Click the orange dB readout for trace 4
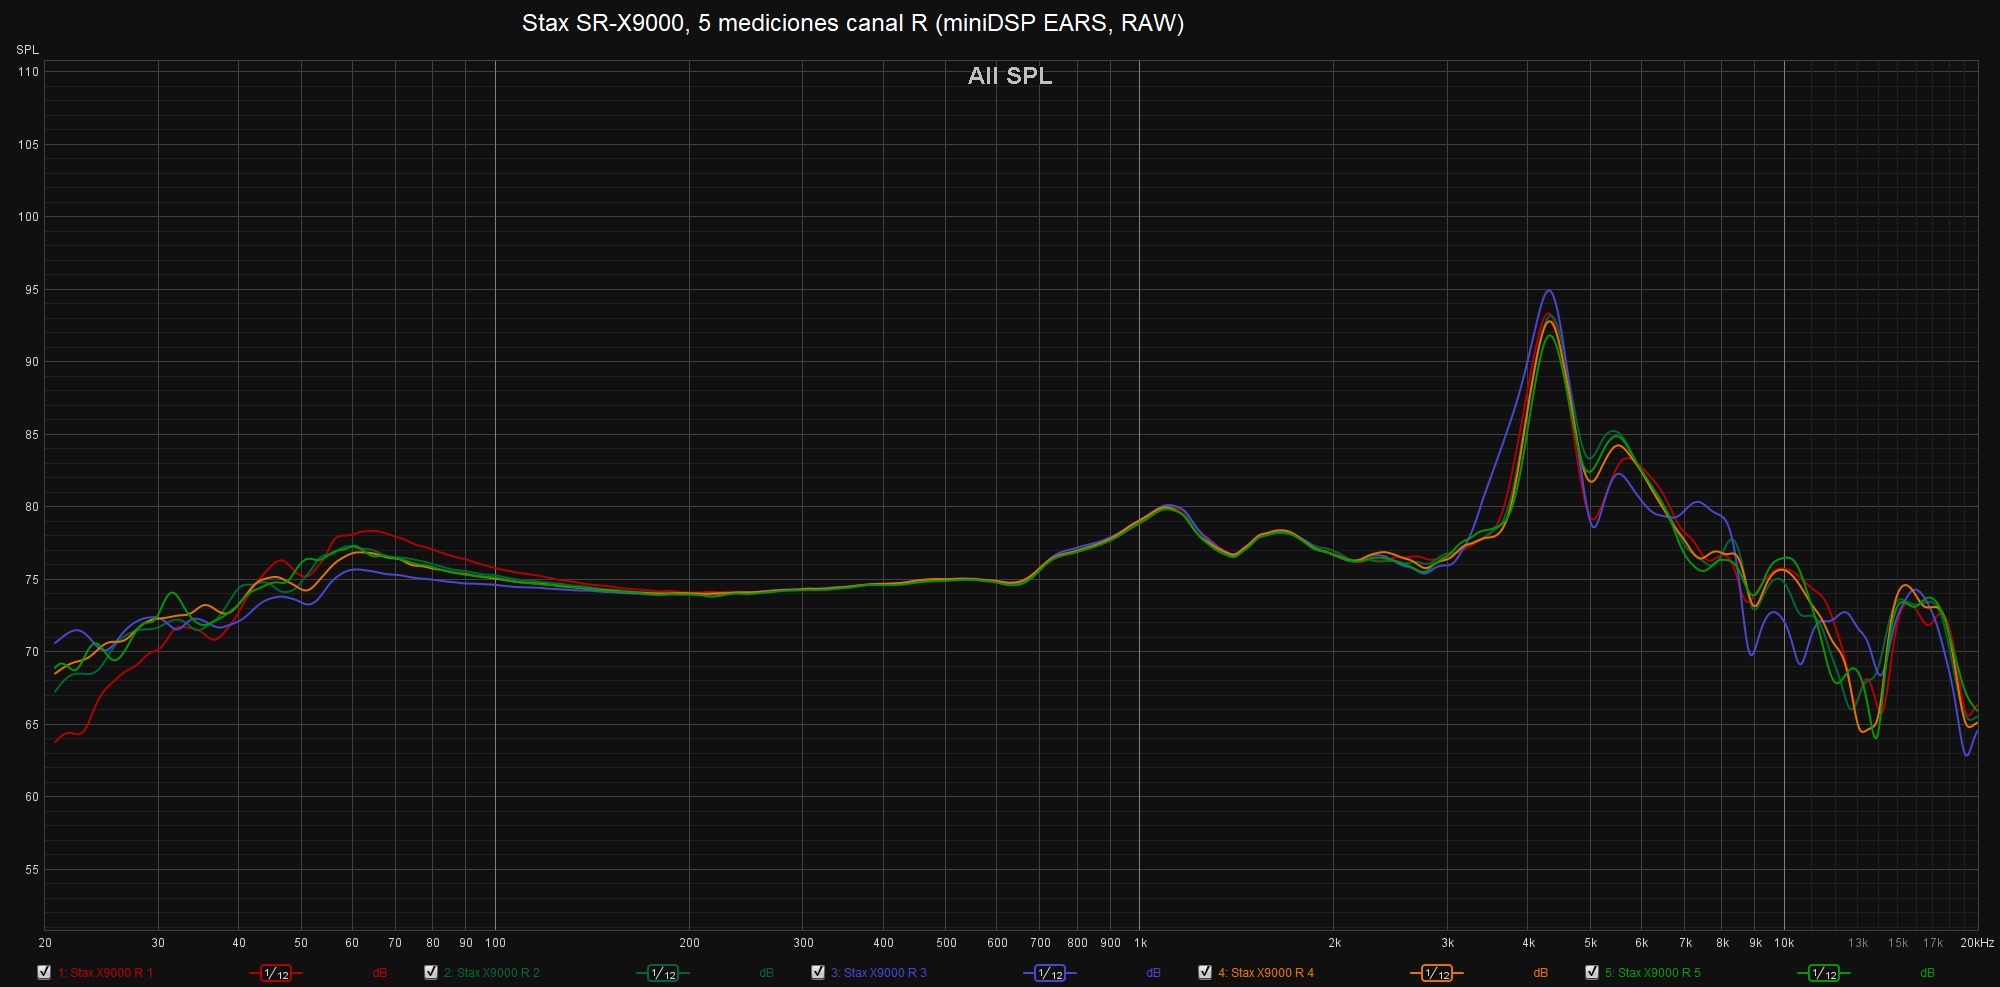 (x=1541, y=973)
